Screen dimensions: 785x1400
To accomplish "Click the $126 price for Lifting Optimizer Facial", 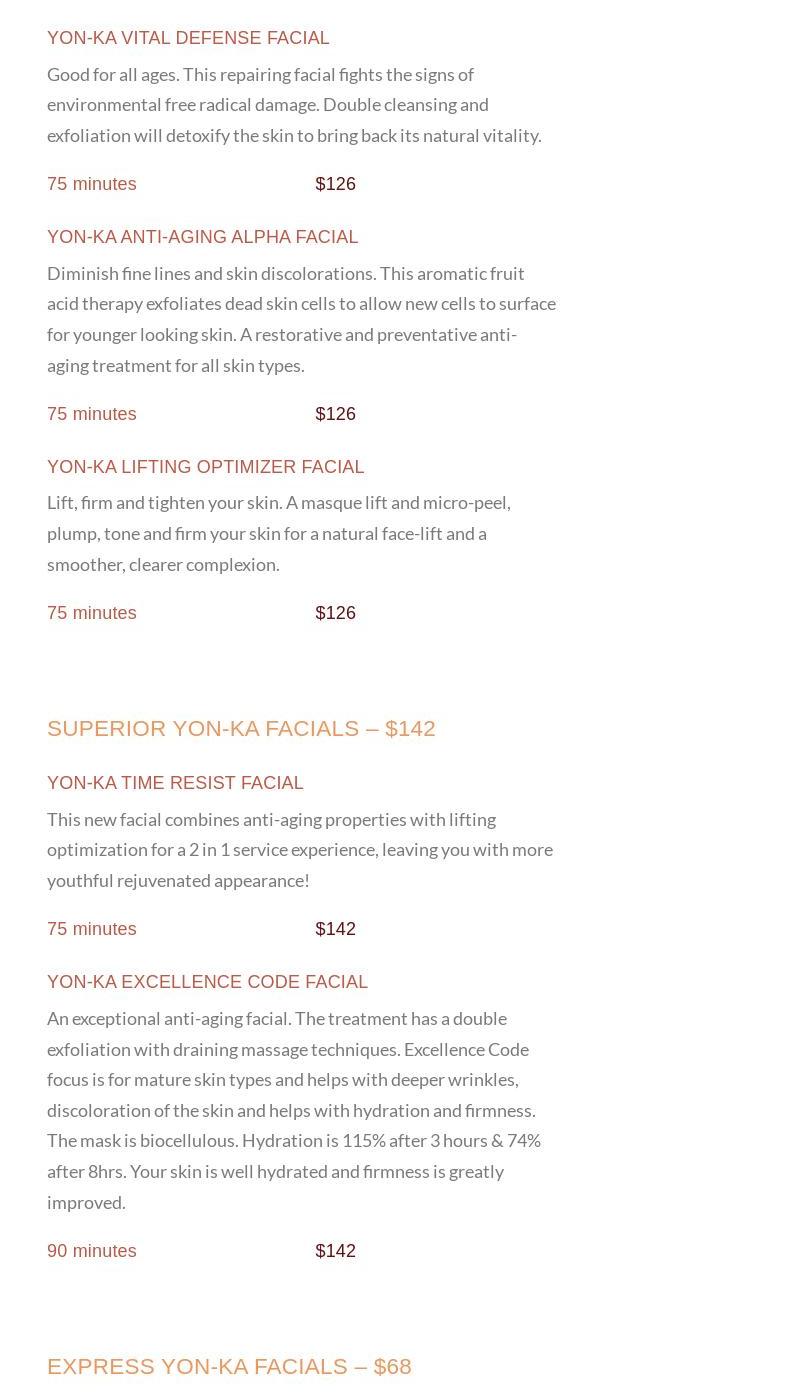I will (x=335, y=613).
